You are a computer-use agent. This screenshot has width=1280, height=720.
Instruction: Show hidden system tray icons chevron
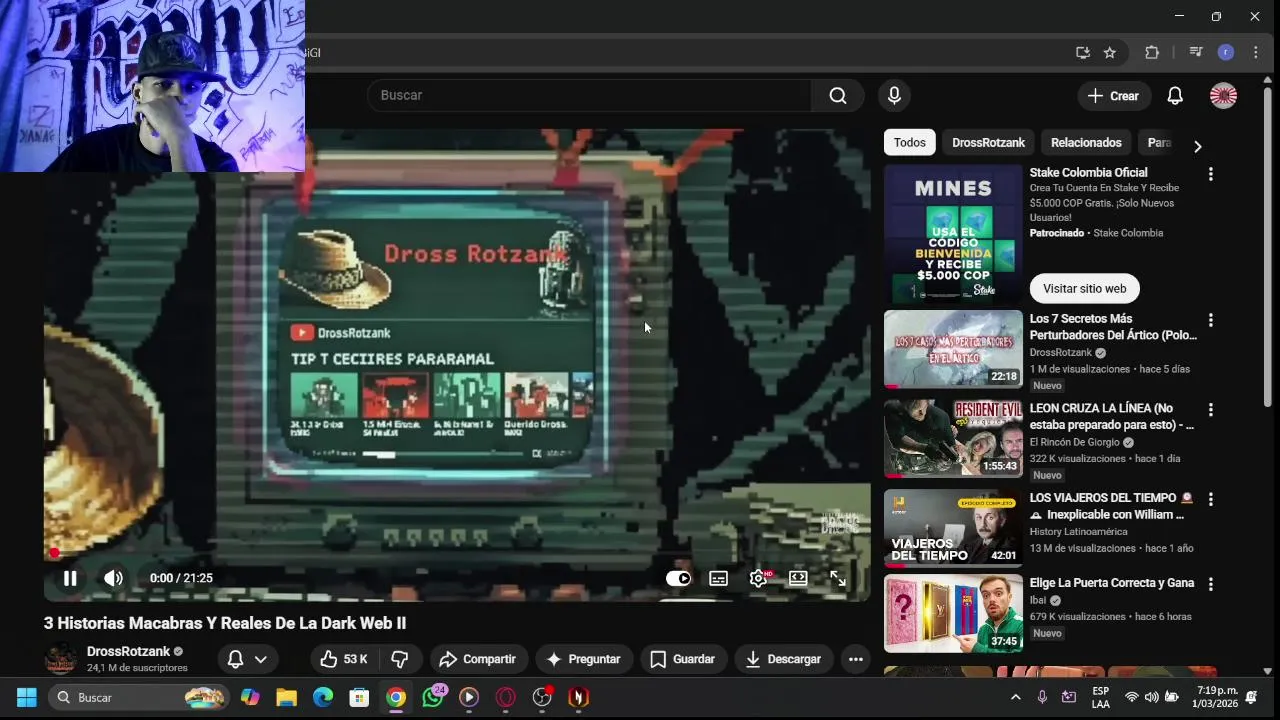(x=1016, y=697)
